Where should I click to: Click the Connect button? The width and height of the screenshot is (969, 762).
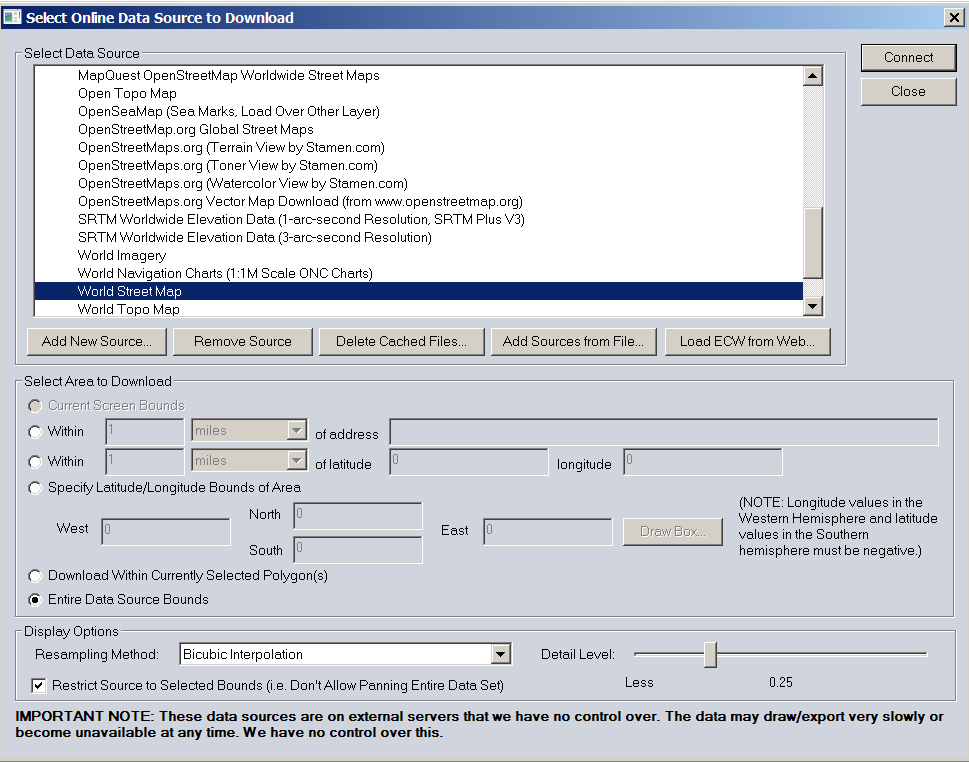pos(908,58)
